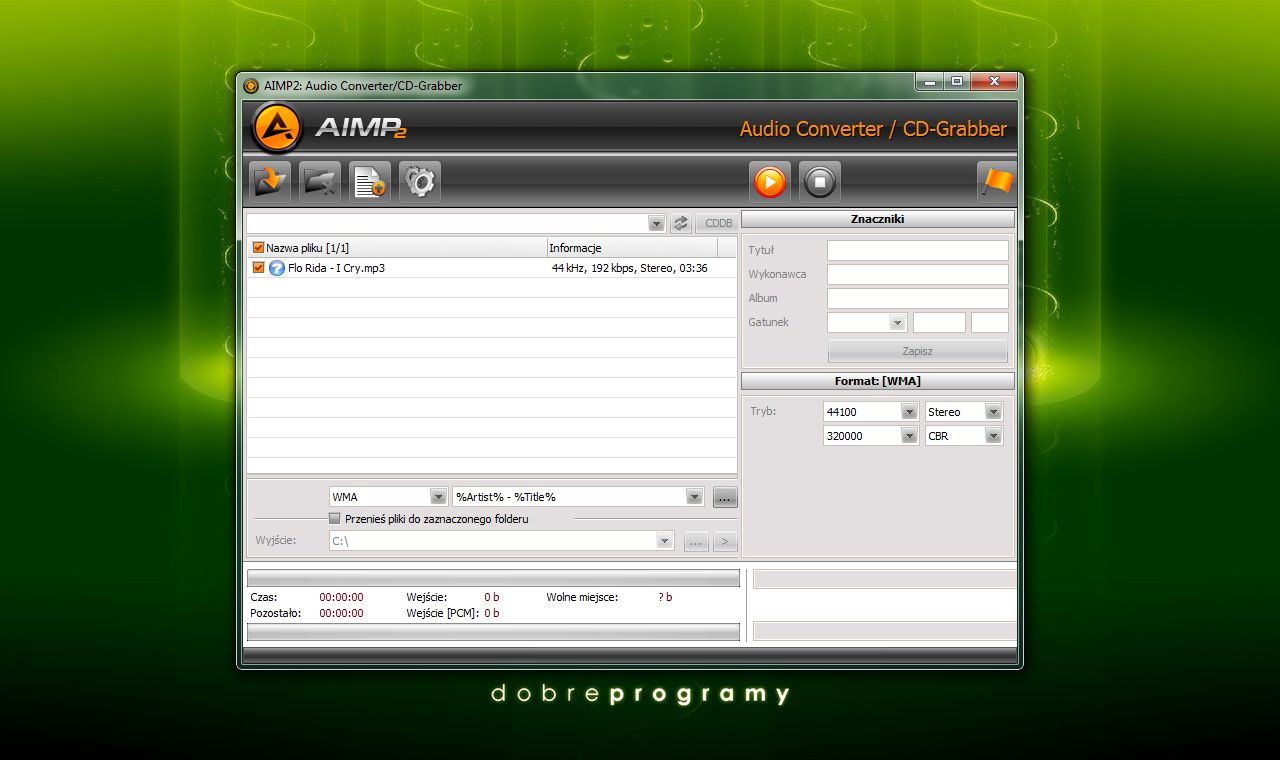Click the CDDB button
The height and width of the screenshot is (760, 1280).
pyautogui.click(x=719, y=223)
